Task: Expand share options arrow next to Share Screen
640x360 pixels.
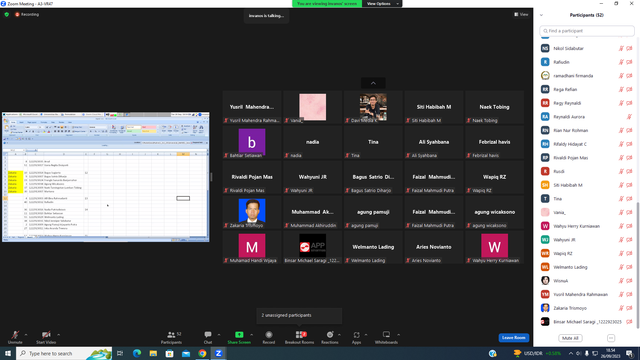Action: (251, 335)
